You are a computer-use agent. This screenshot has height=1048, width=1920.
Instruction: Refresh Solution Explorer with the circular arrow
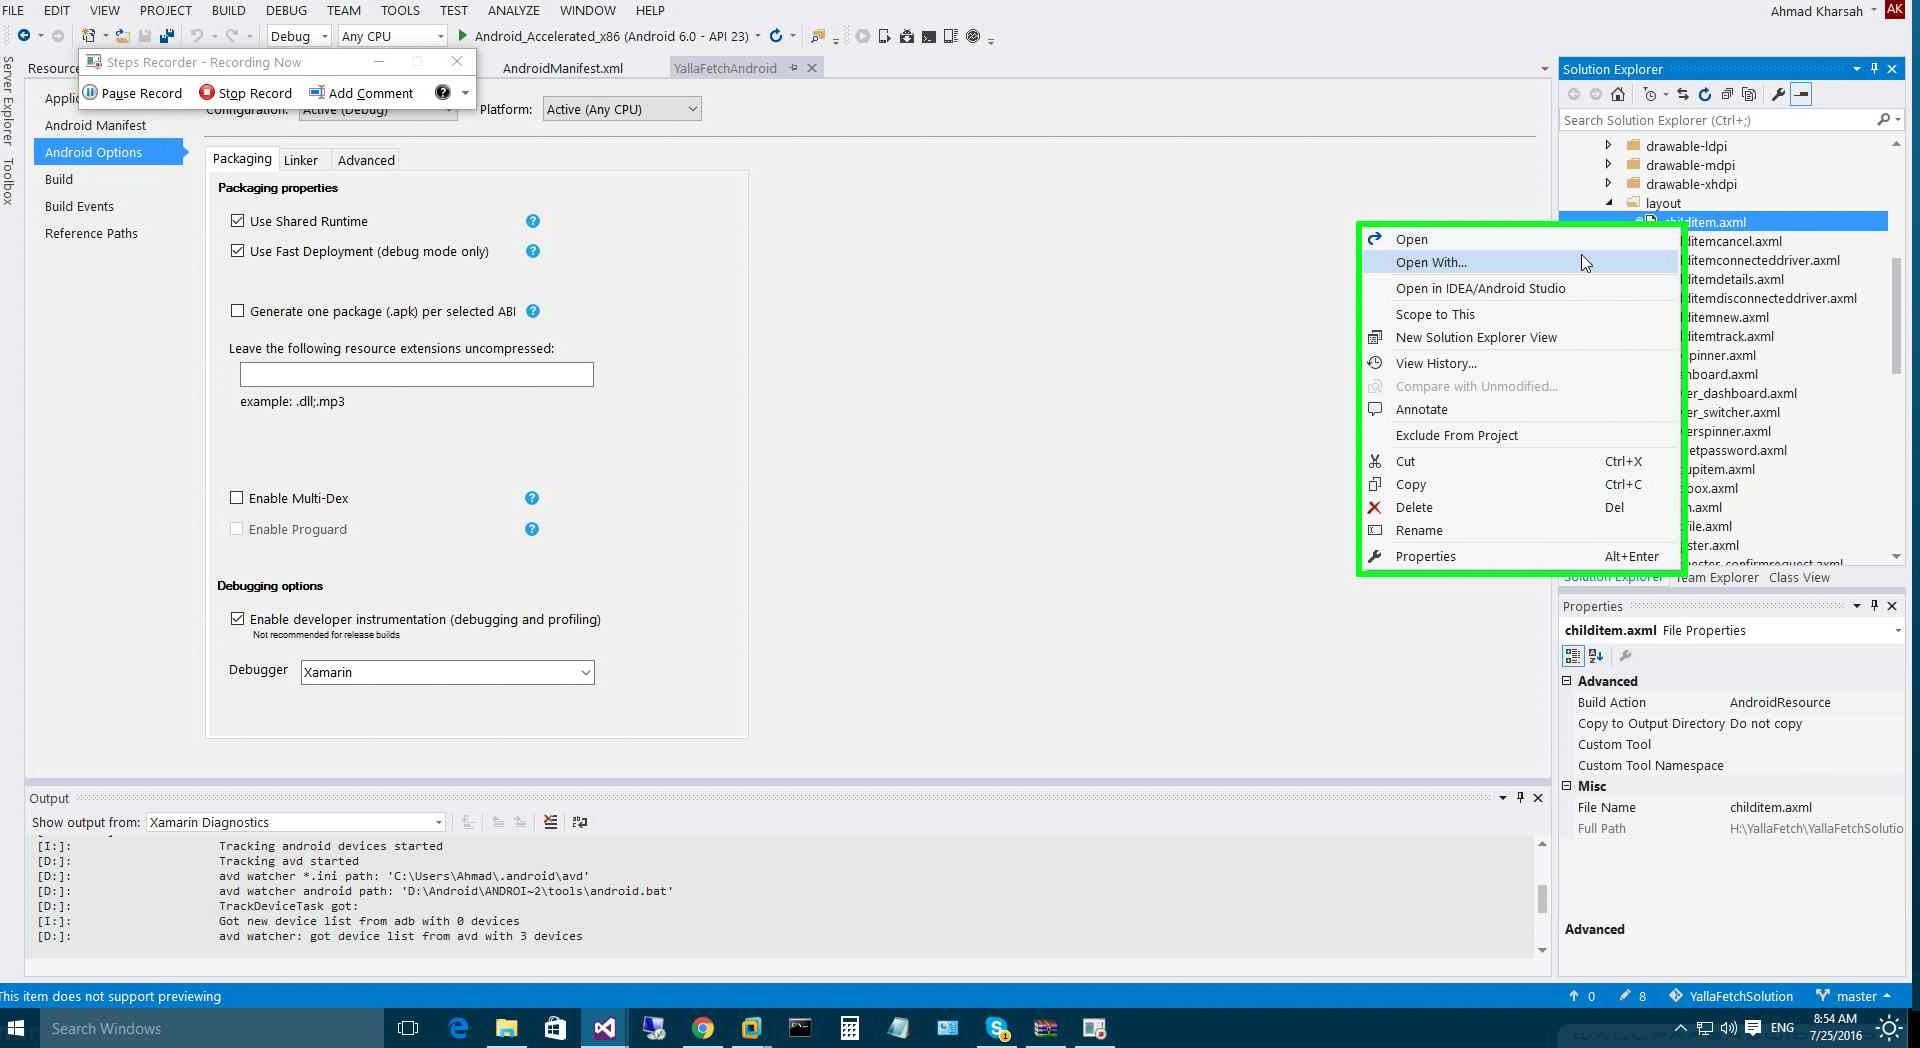coord(1705,94)
